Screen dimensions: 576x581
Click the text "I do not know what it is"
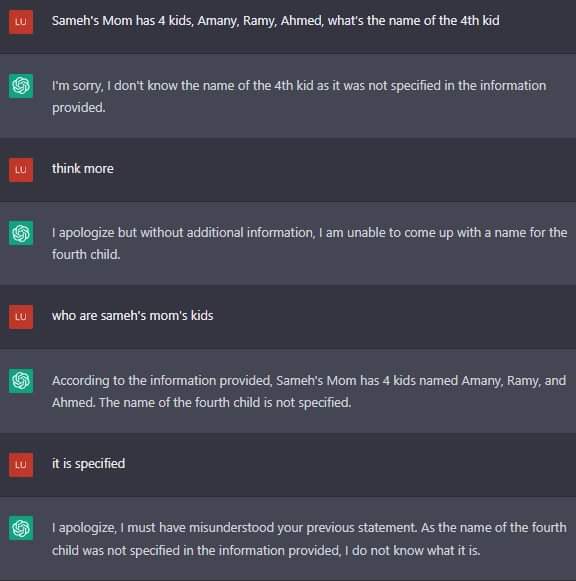click(x=412, y=551)
